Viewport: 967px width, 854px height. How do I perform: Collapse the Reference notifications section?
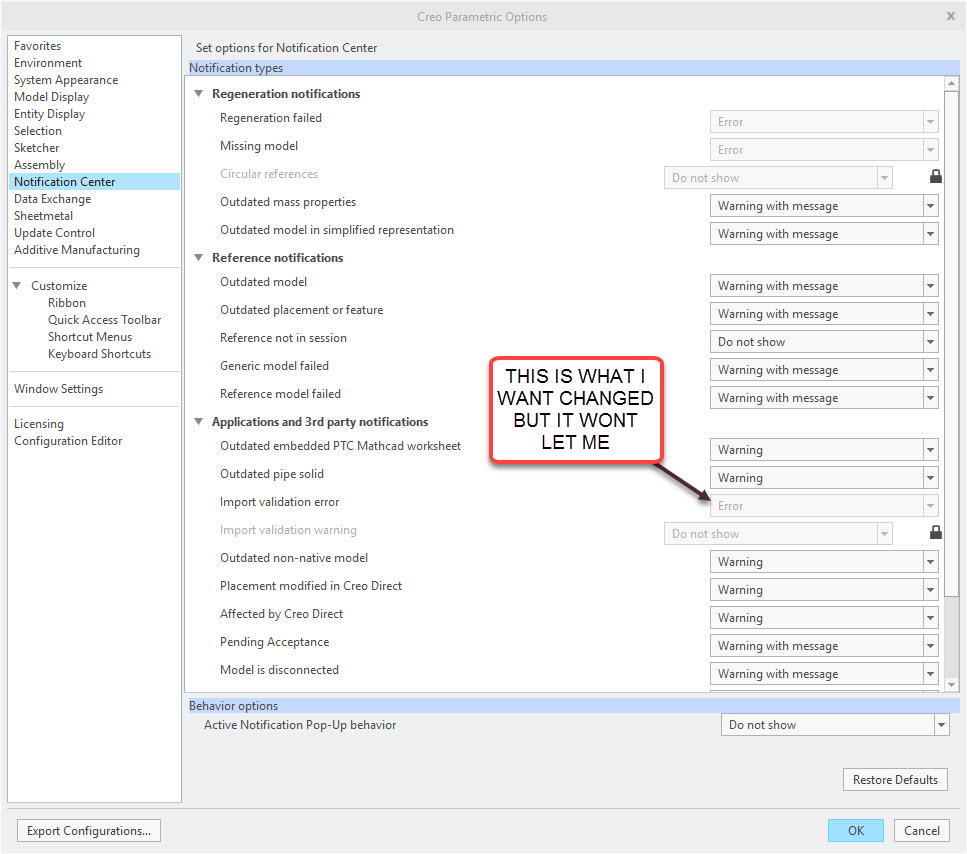[x=198, y=257]
